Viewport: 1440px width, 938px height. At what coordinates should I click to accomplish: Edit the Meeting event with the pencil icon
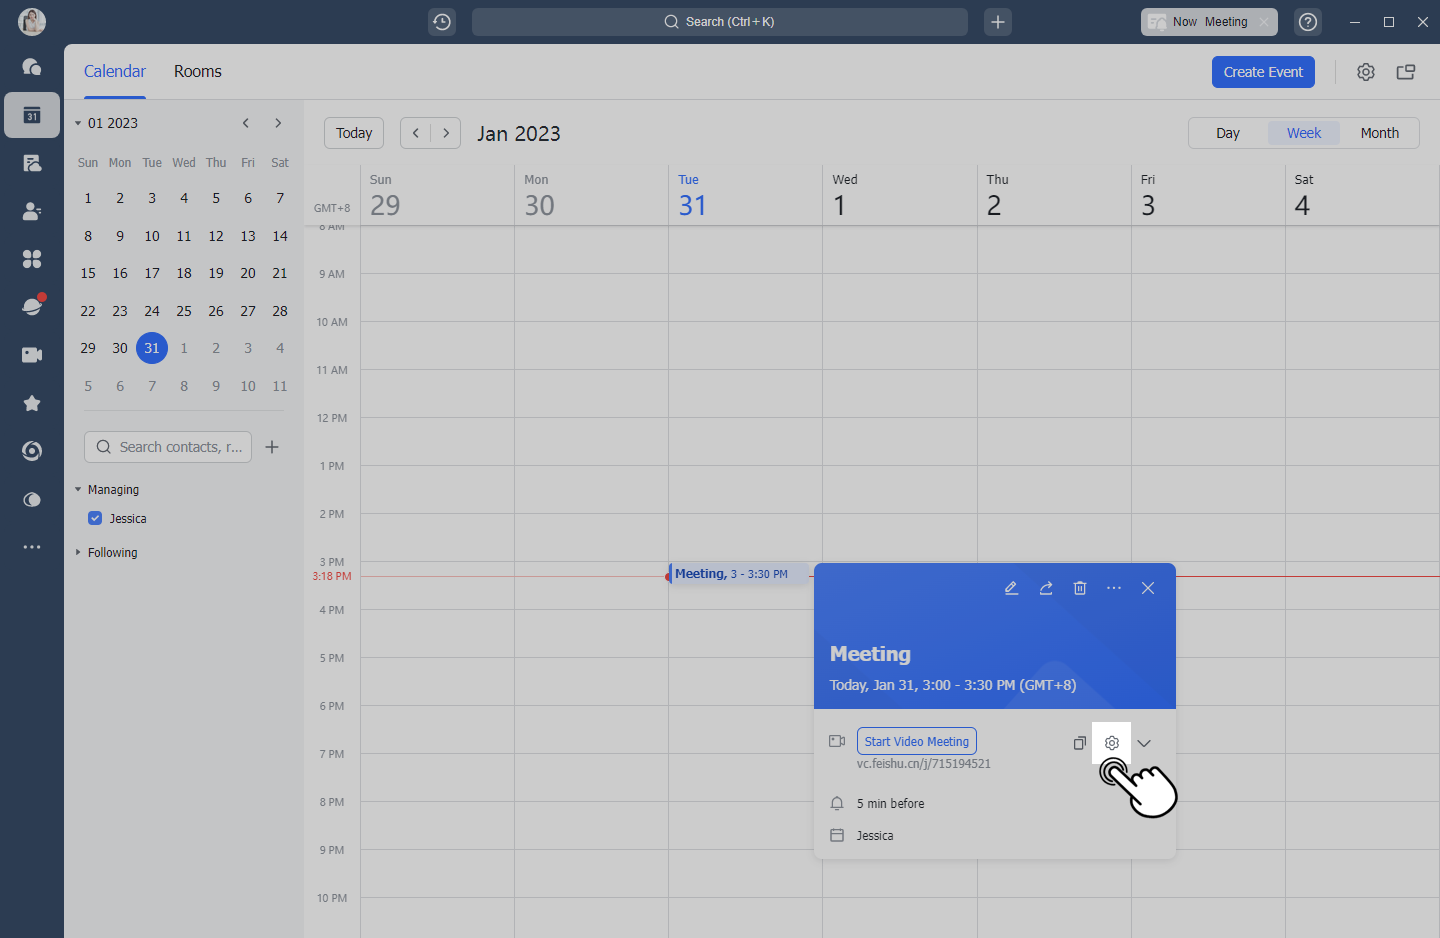(1011, 588)
